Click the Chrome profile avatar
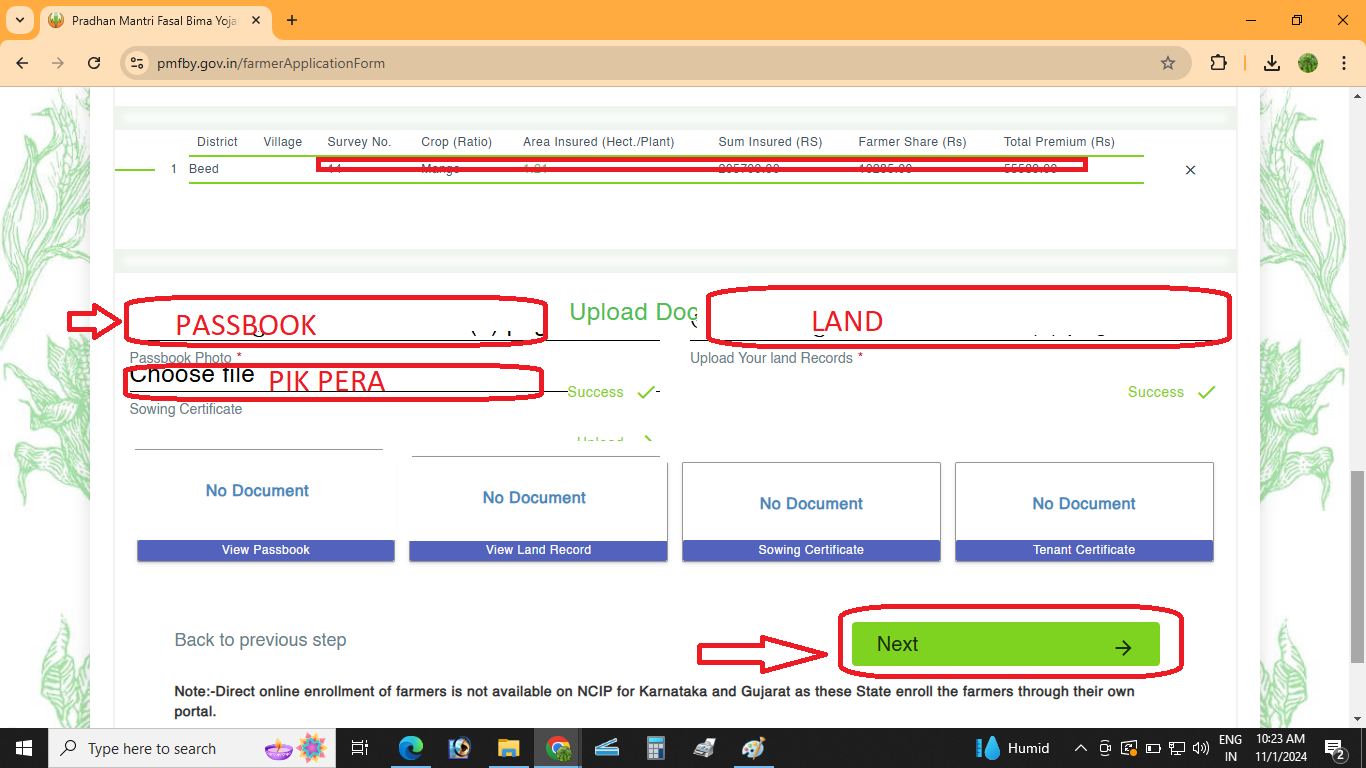Viewport: 1366px width, 768px height. [1307, 62]
